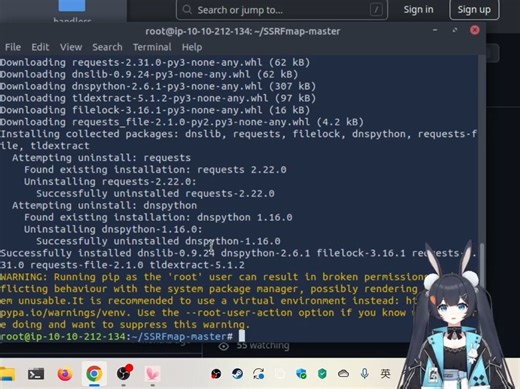Screen dimensions: 520x389
Task: Launch Firefox from the taskbar
Action: coord(65,374)
